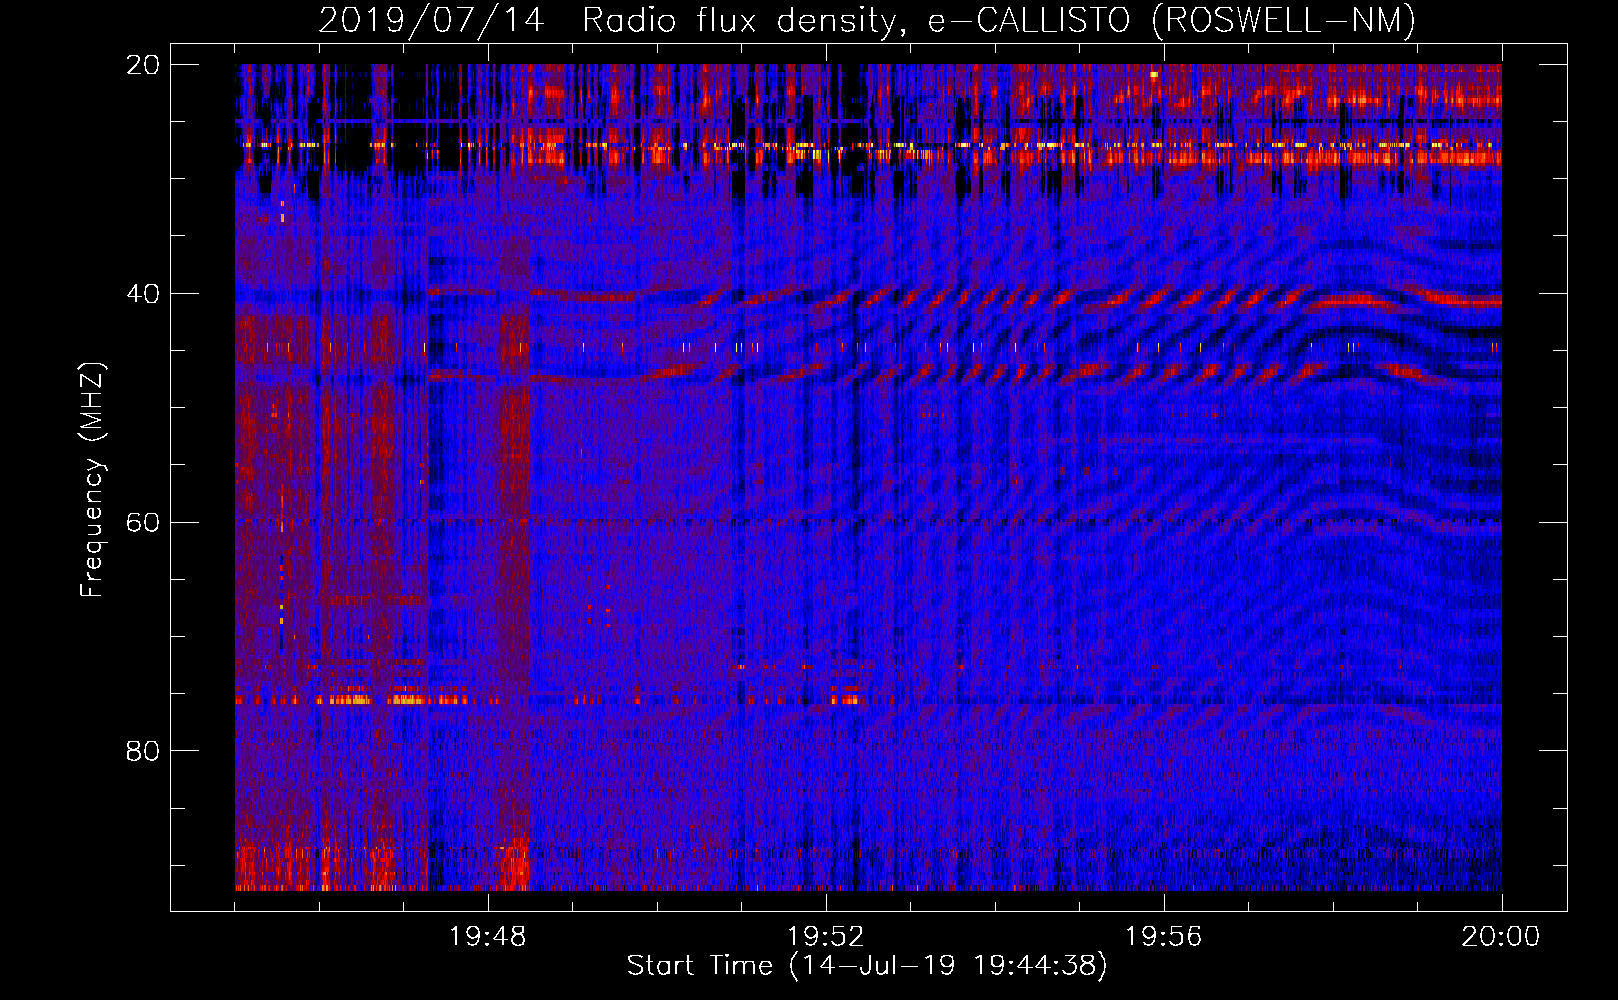Click the plot title '2019/07/14 Radio flux density, e-CALLISTO (ROSWELL-NM)'

click(x=867, y=20)
